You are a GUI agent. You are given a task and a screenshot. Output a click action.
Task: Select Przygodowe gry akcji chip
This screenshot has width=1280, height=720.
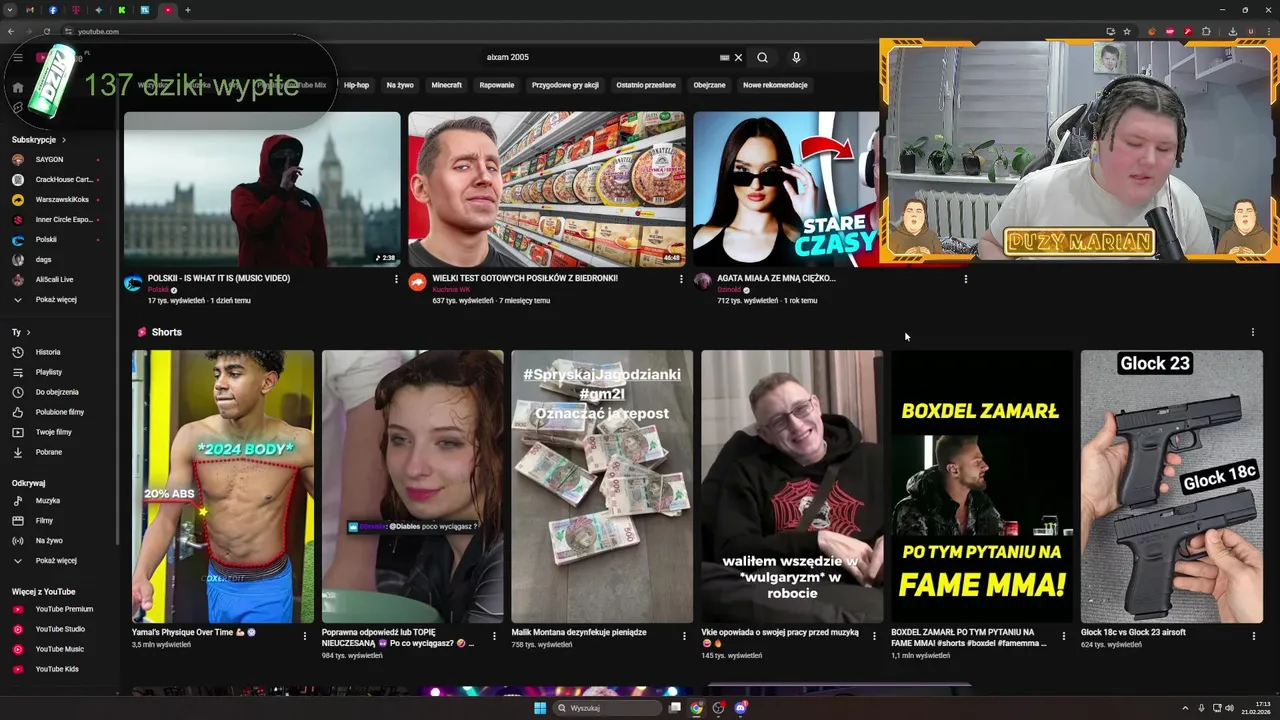[565, 85]
